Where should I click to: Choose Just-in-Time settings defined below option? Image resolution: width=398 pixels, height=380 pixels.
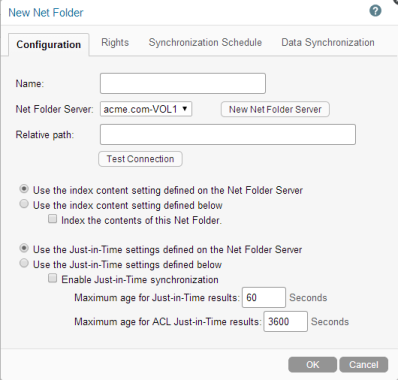[24, 263]
